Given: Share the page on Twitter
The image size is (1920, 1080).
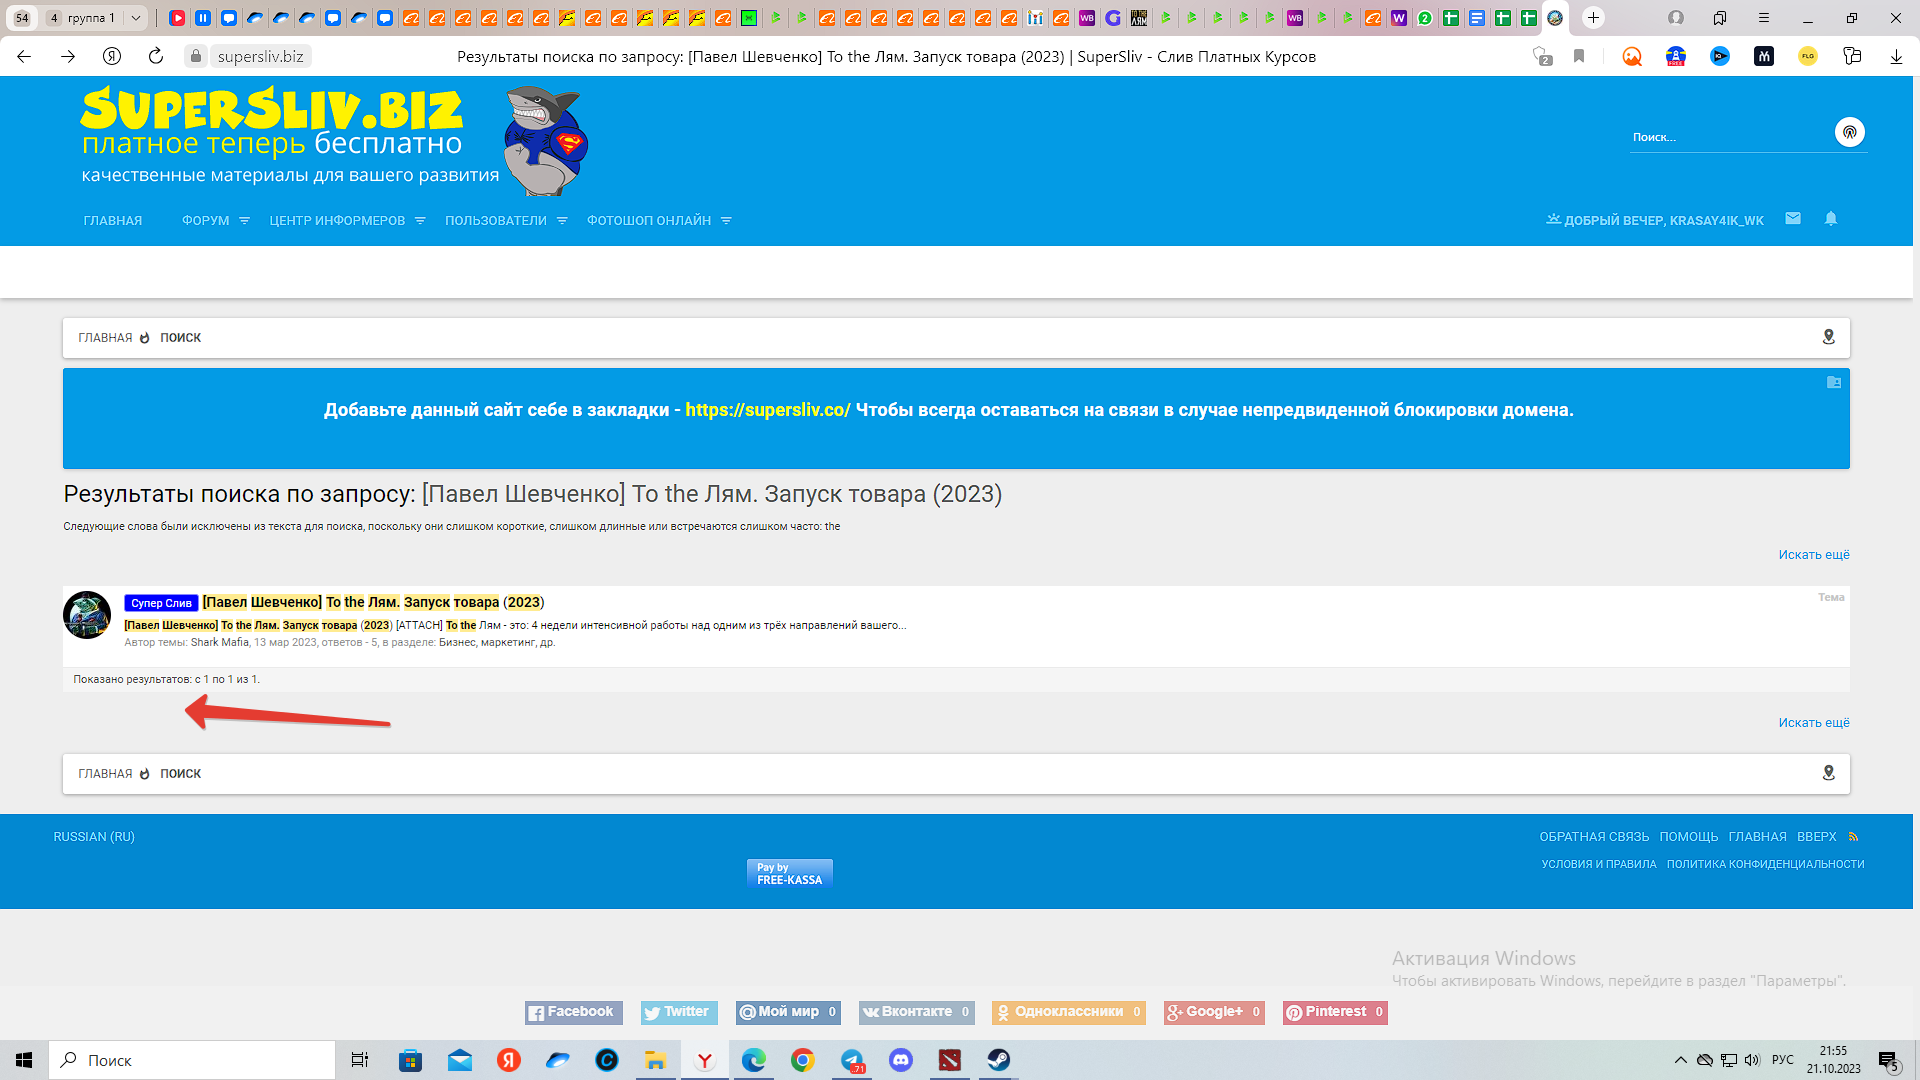Looking at the screenshot, I should (679, 1012).
